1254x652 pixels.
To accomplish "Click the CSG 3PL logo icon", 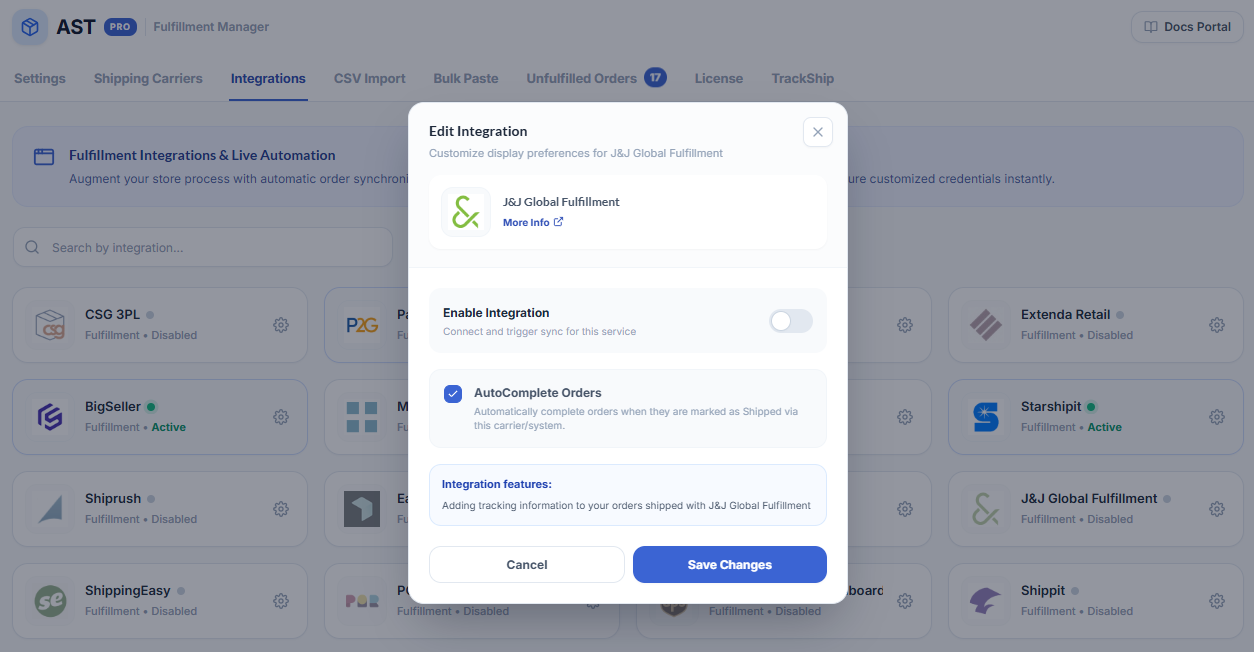I will pyautogui.click(x=50, y=325).
